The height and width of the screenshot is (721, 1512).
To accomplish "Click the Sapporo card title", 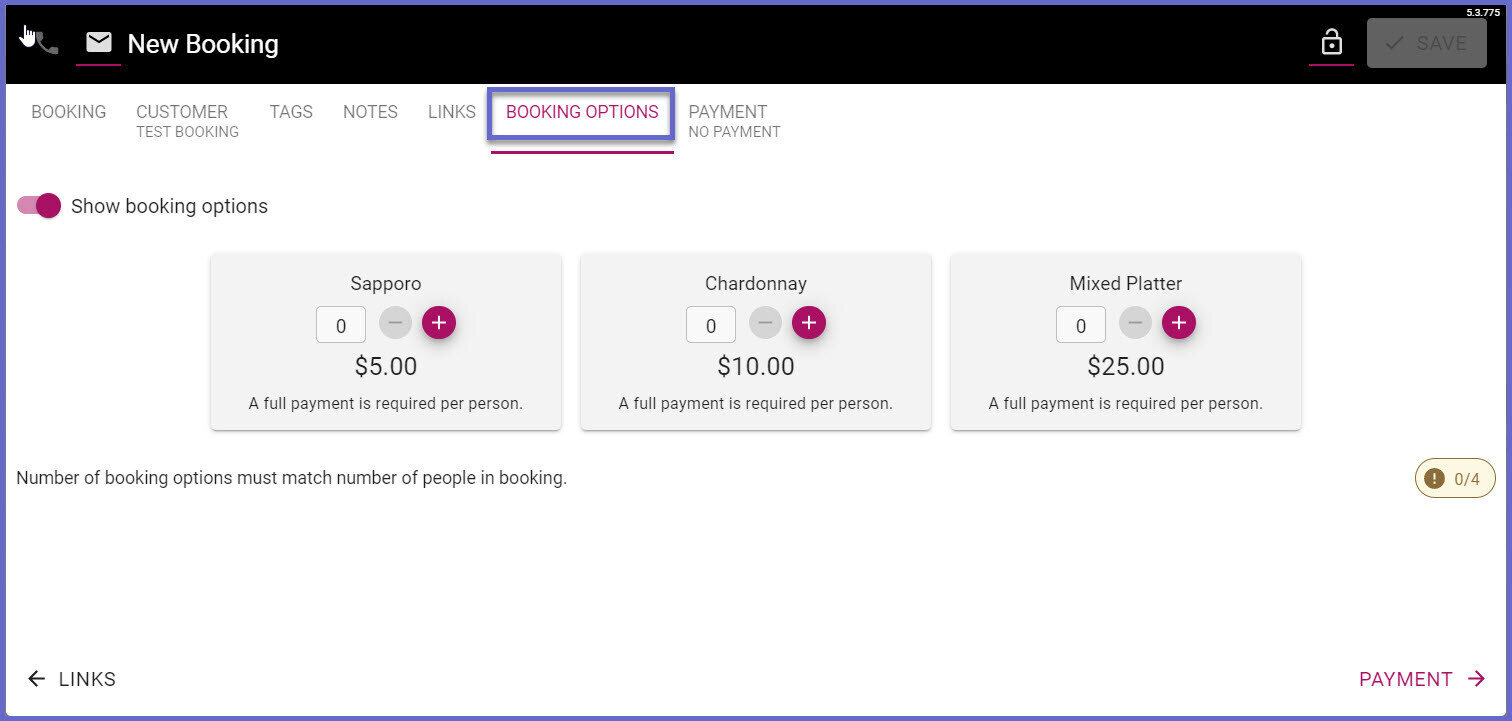I will pyautogui.click(x=386, y=284).
